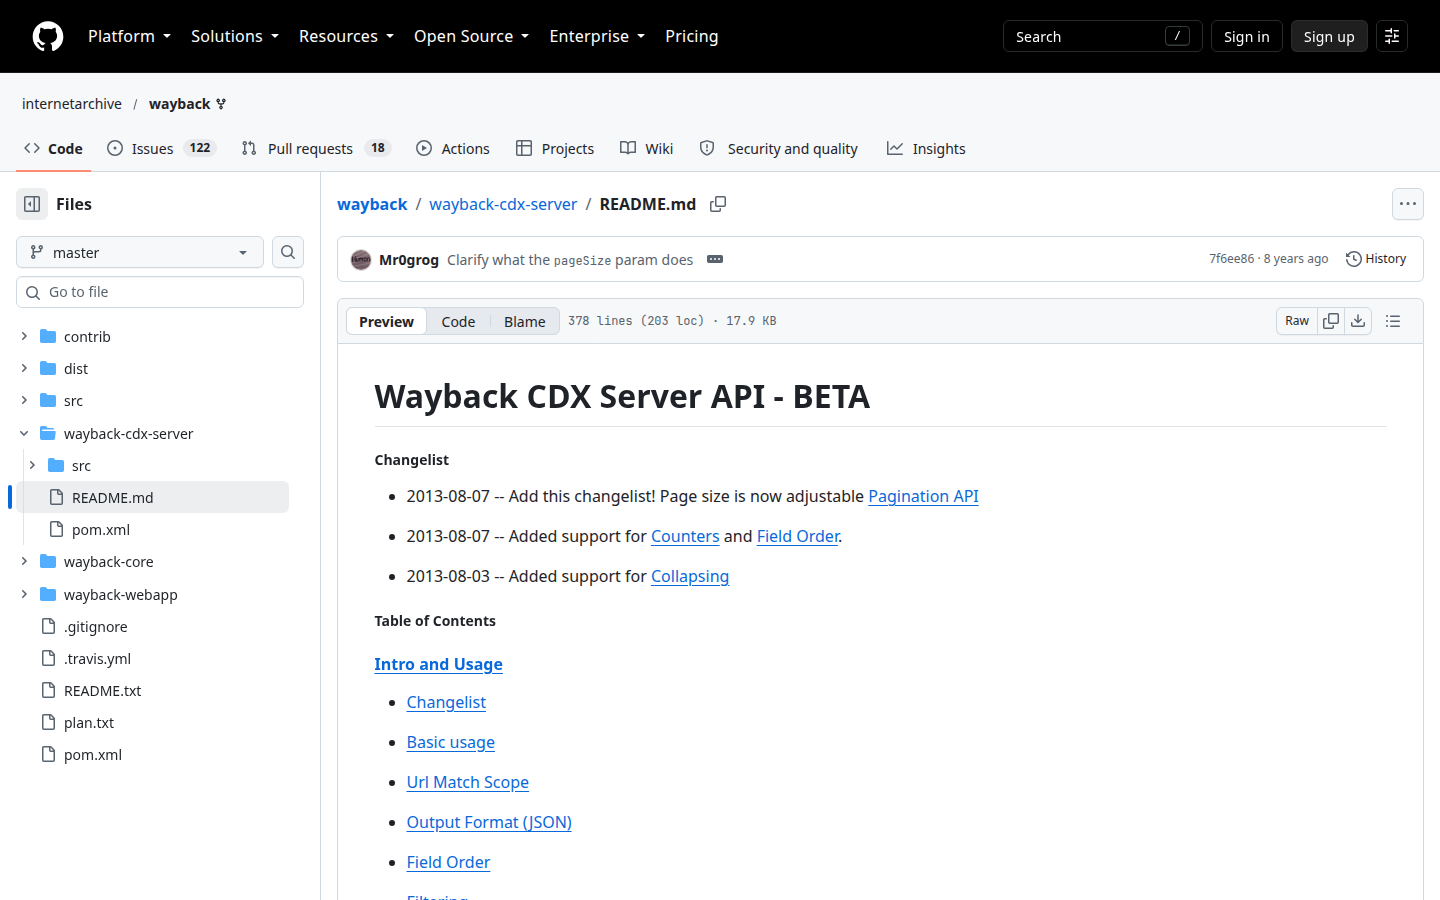
Task: Open the more file actions menu
Action: (1408, 204)
